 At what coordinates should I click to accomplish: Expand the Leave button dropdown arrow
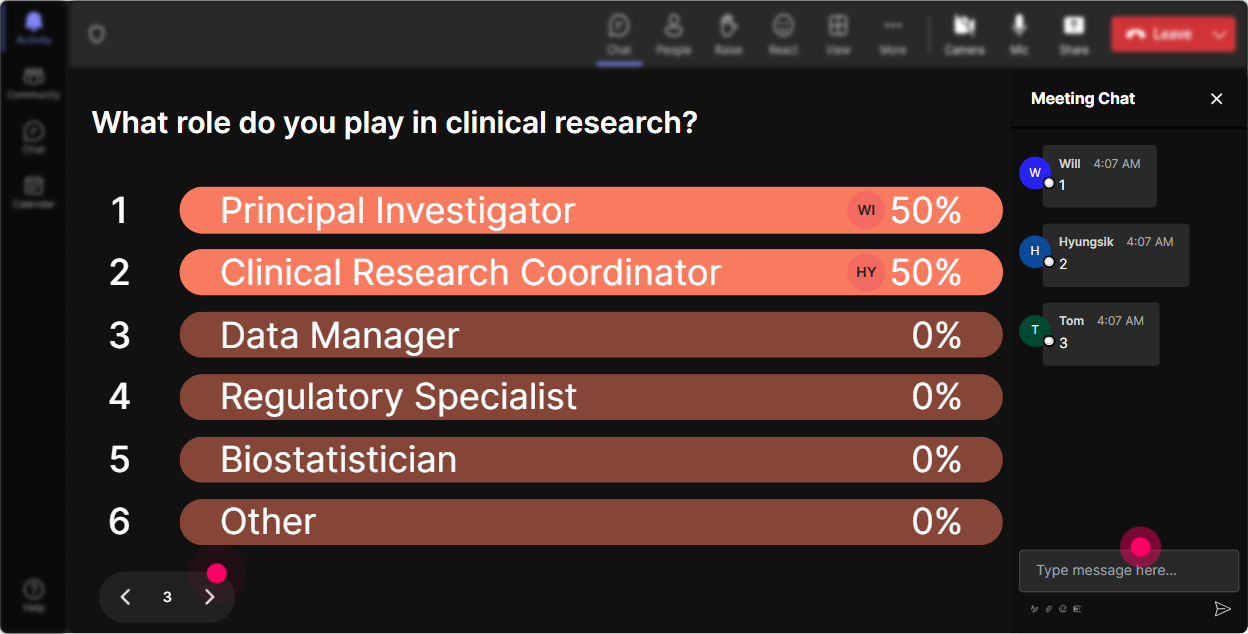coord(1219,34)
